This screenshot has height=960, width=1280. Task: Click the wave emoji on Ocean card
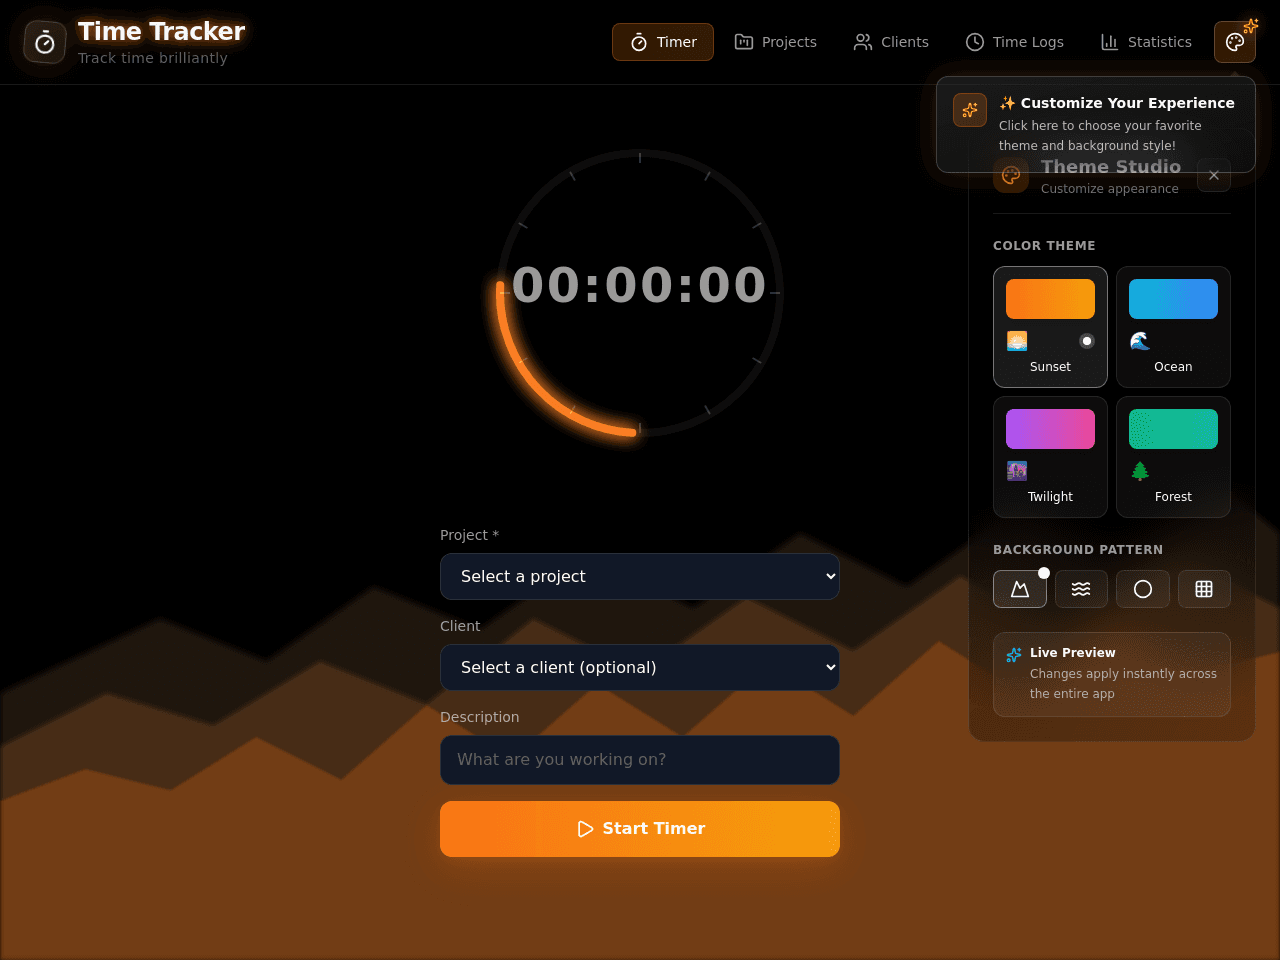(x=1140, y=341)
